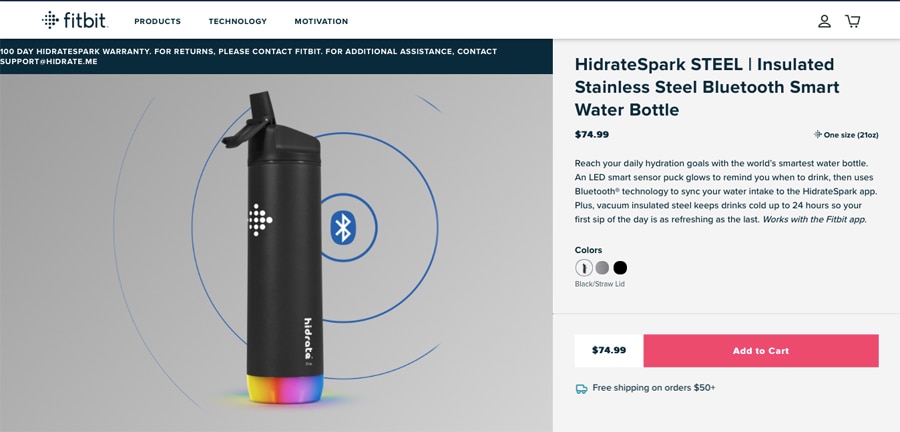Select the solid black color swatch
This screenshot has width=900, height=432.
coord(620,267)
